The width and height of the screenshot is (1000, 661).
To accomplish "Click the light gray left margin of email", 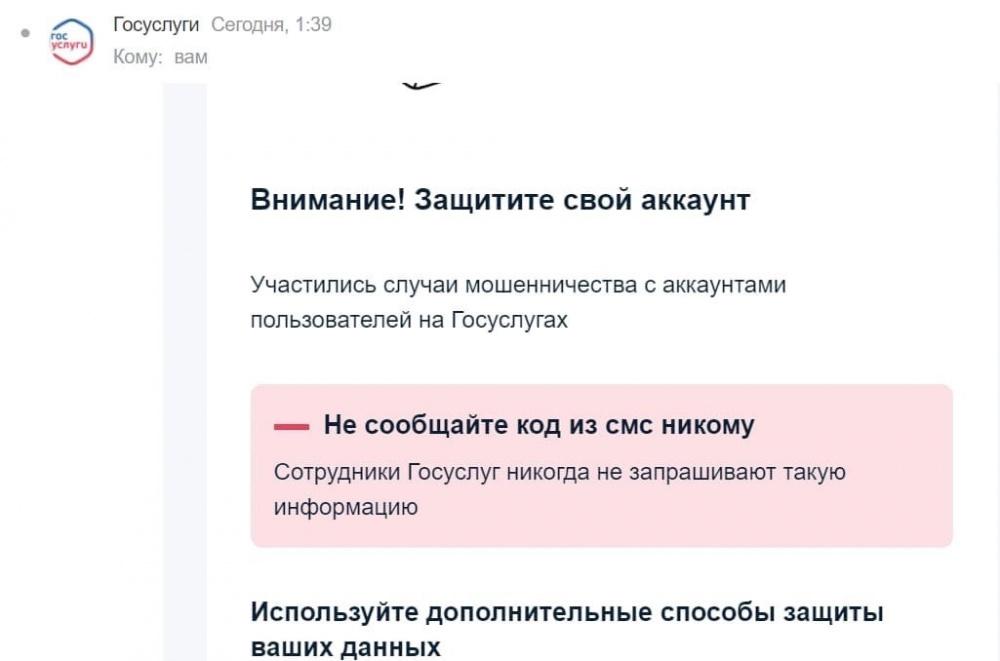I will [x=185, y=400].
